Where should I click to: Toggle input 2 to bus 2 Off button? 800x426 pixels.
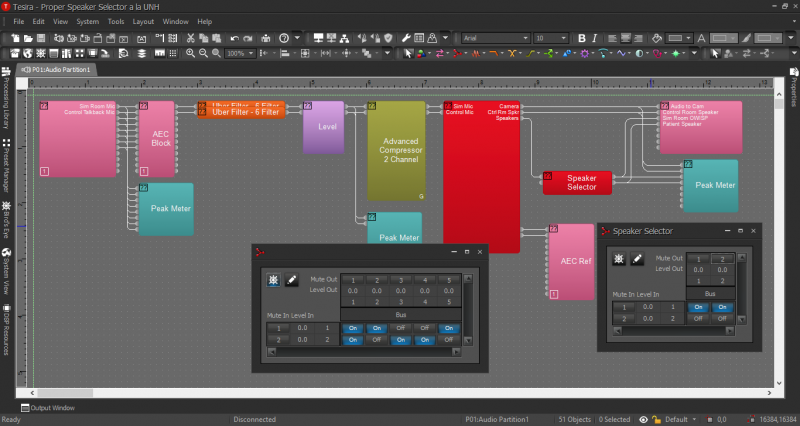[377, 340]
